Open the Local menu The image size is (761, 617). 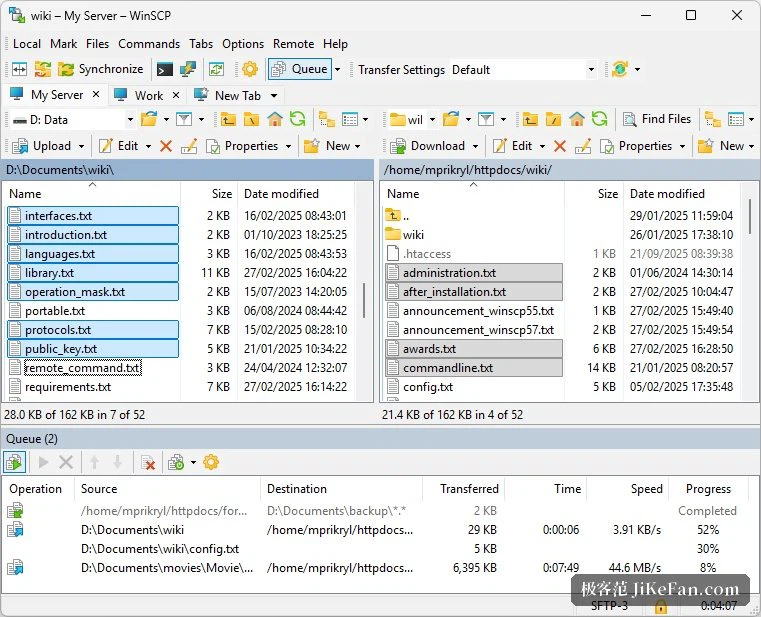point(27,44)
